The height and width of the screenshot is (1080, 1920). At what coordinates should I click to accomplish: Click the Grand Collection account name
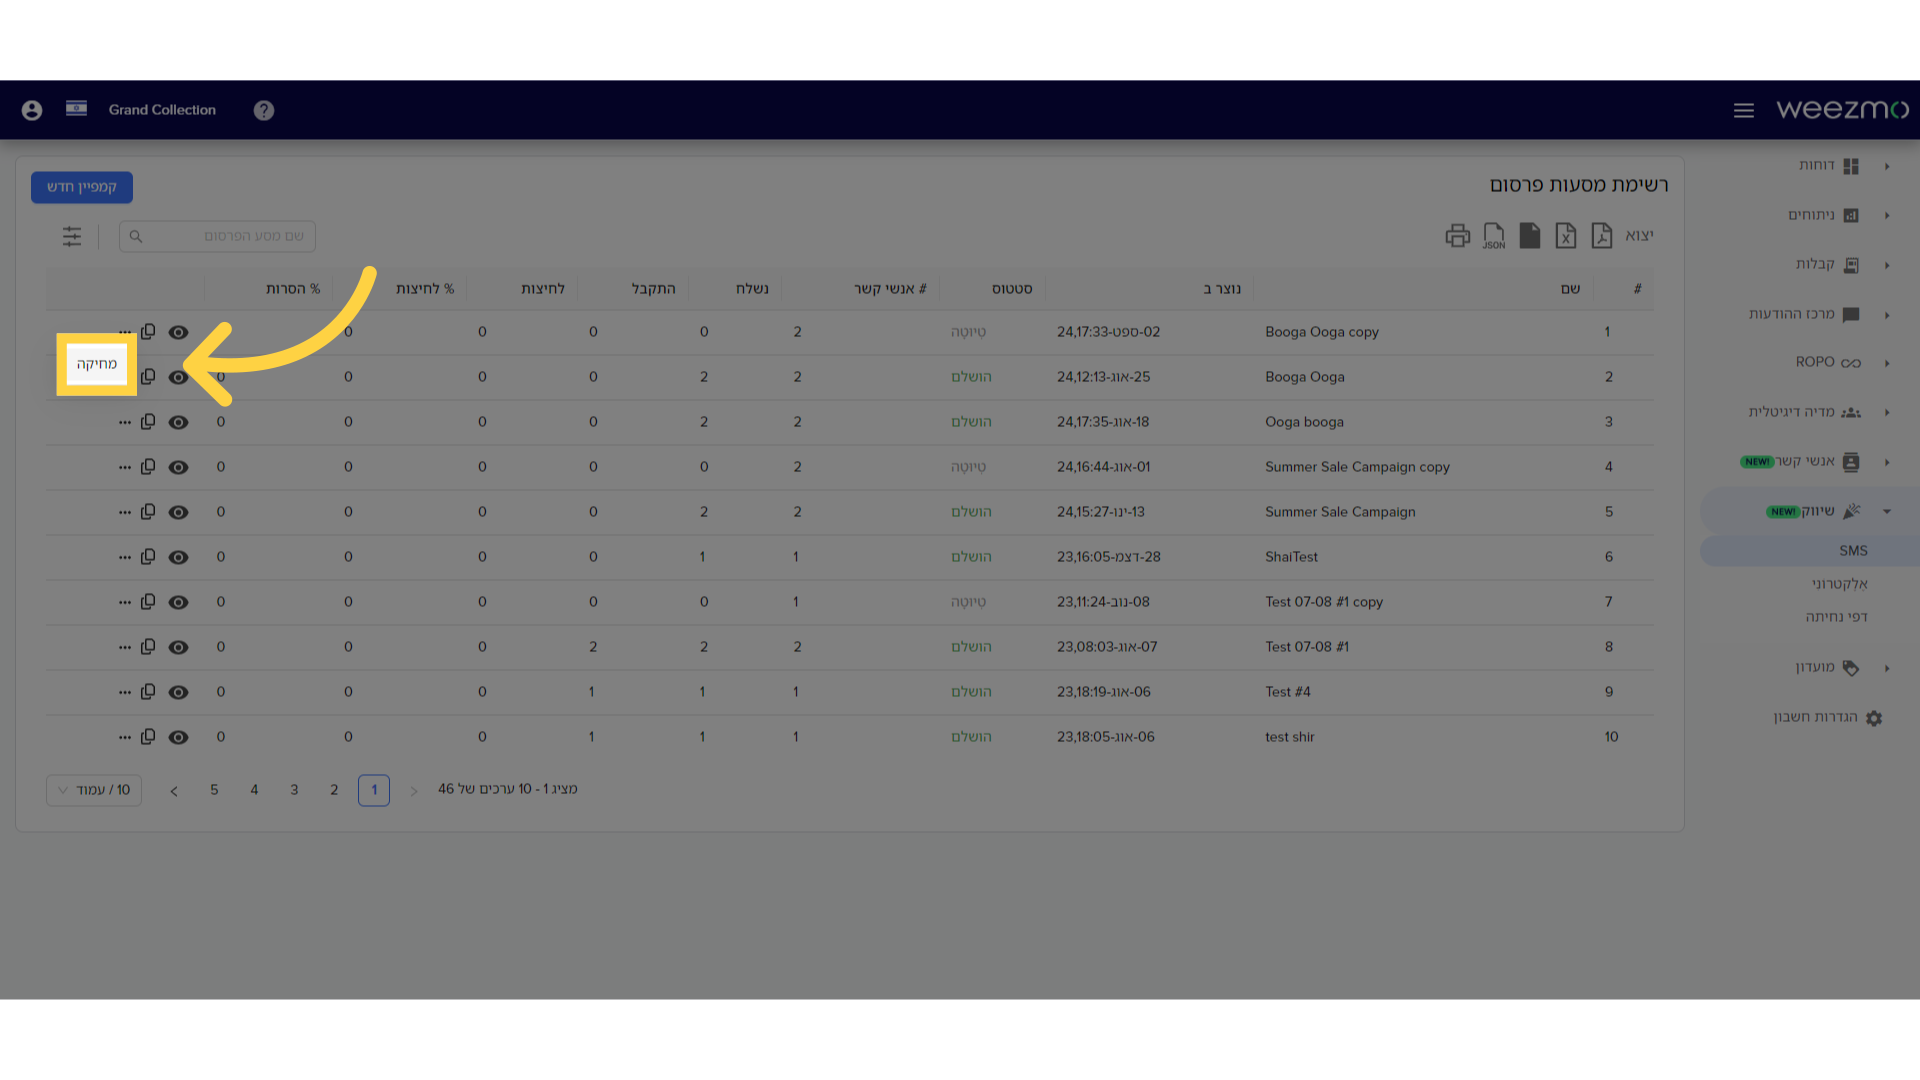pyautogui.click(x=162, y=110)
